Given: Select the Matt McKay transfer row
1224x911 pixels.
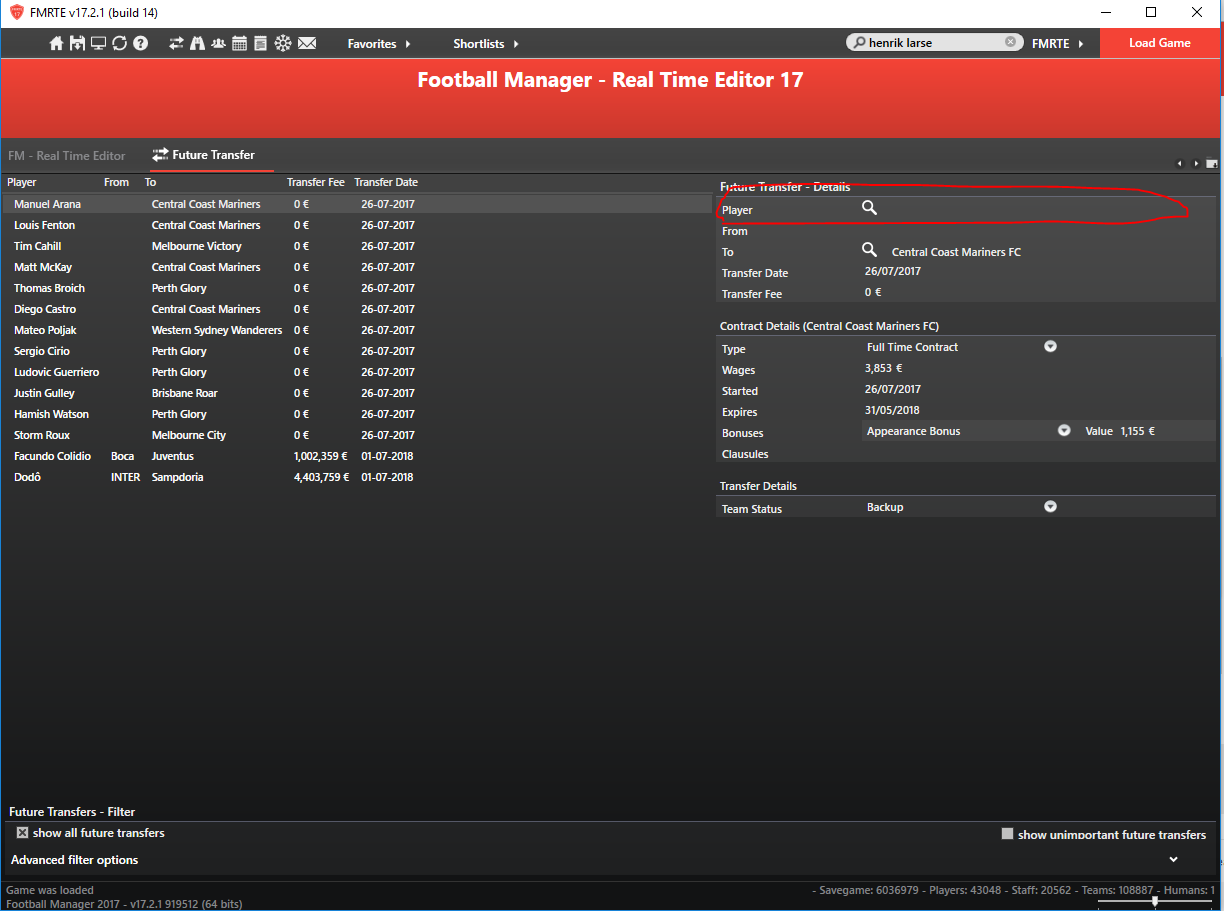Looking at the screenshot, I should (356, 267).
